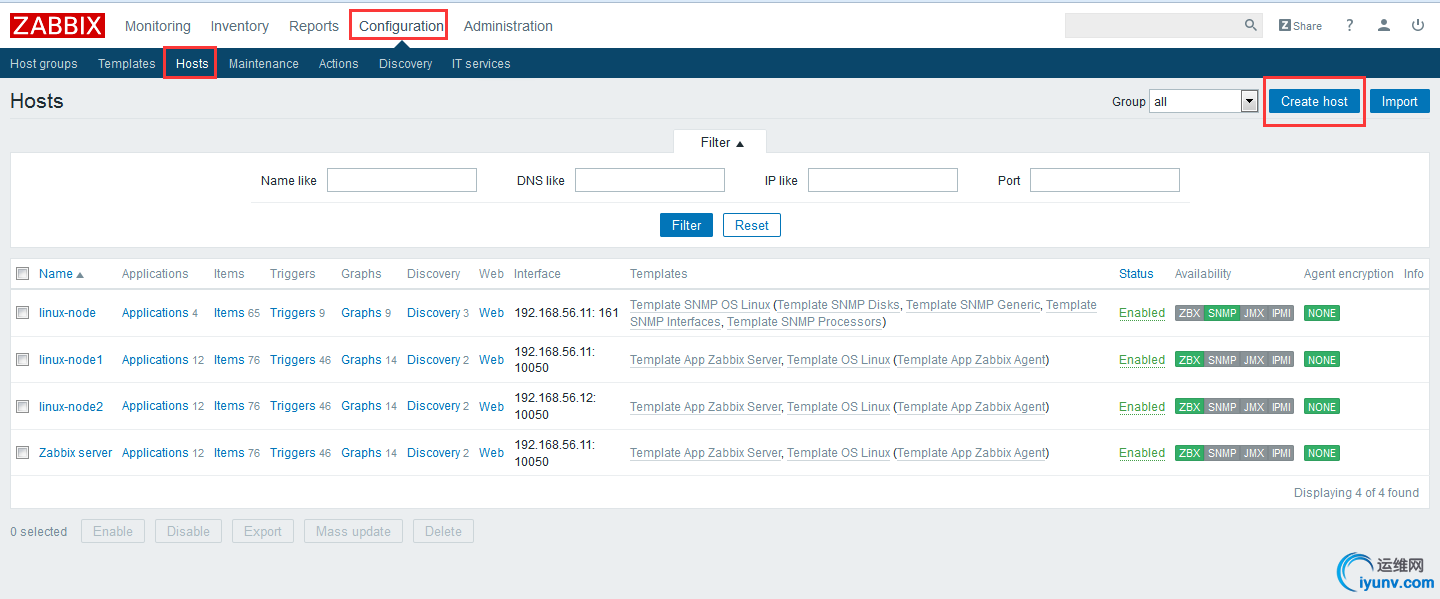
Task: Click the Export button
Action: (x=263, y=531)
